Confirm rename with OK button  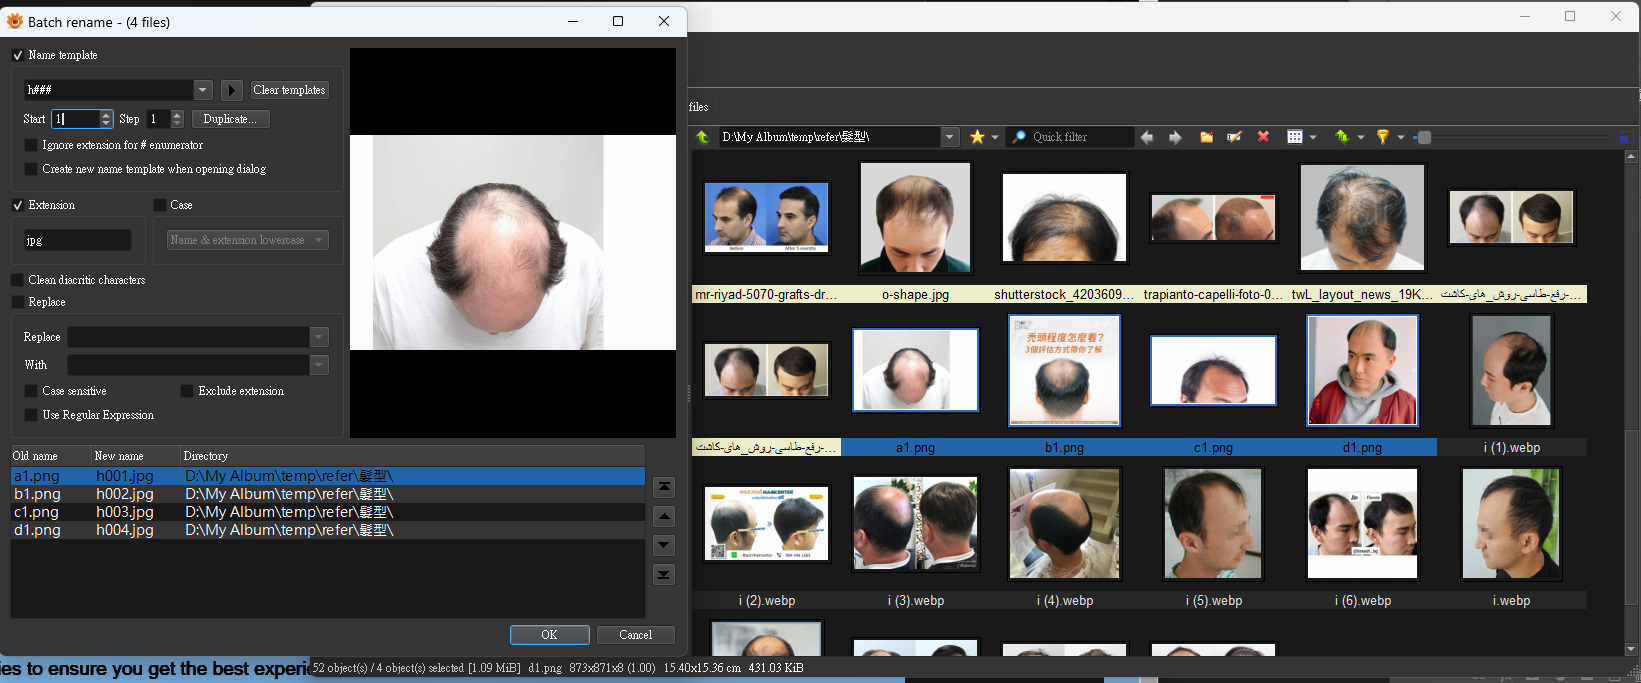tap(549, 635)
